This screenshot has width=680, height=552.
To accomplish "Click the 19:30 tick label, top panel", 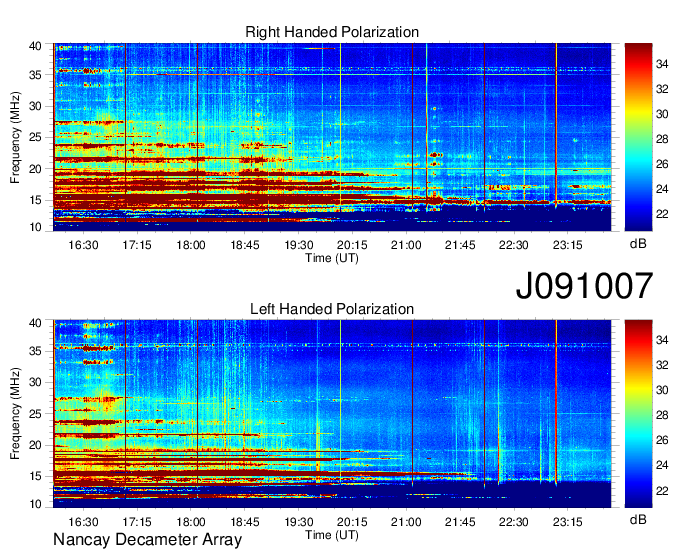I will (299, 245).
